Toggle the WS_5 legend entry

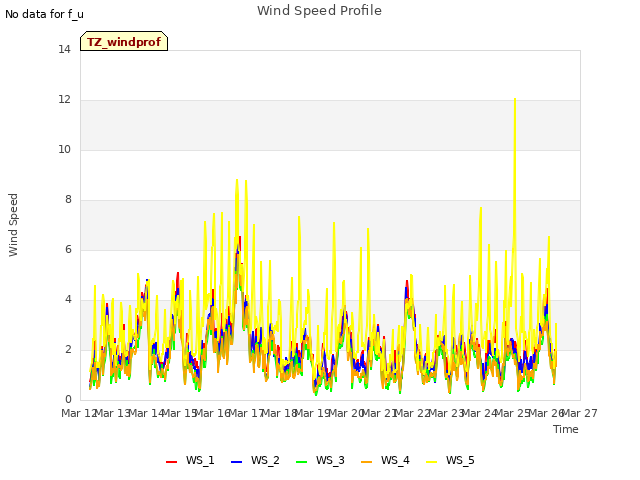(x=450, y=460)
